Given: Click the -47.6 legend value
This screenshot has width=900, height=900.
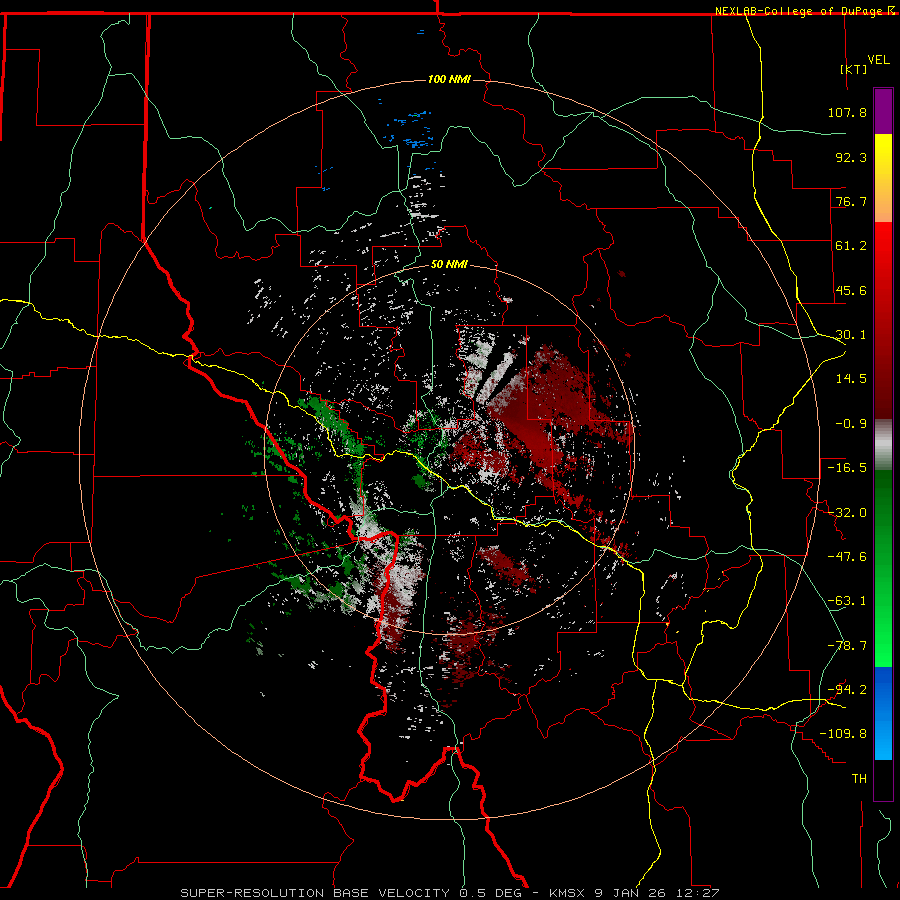Looking at the screenshot, I should click(x=847, y=557).
